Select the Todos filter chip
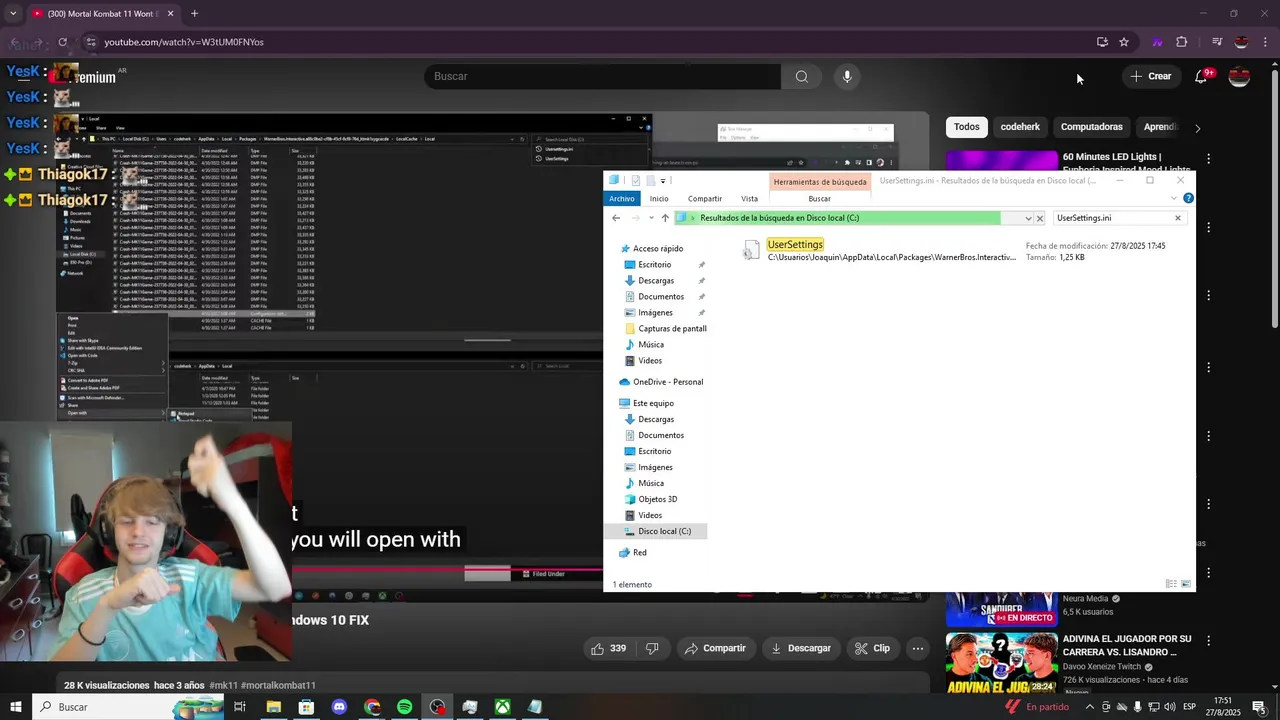 click(x=967, y=127)
